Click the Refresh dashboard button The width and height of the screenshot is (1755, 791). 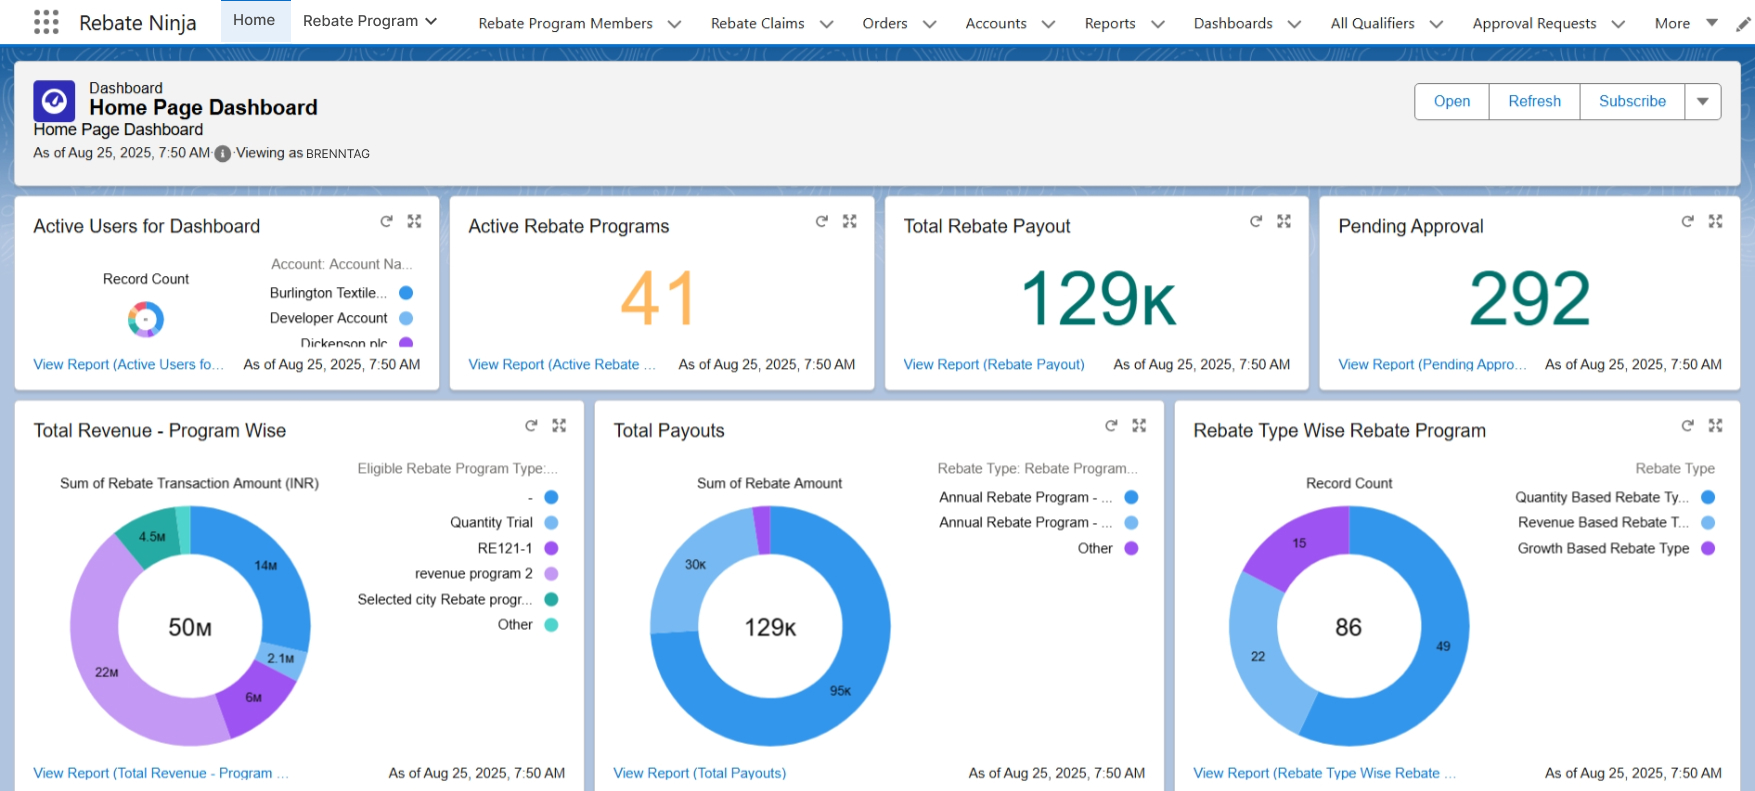[x=1534, y=101]
